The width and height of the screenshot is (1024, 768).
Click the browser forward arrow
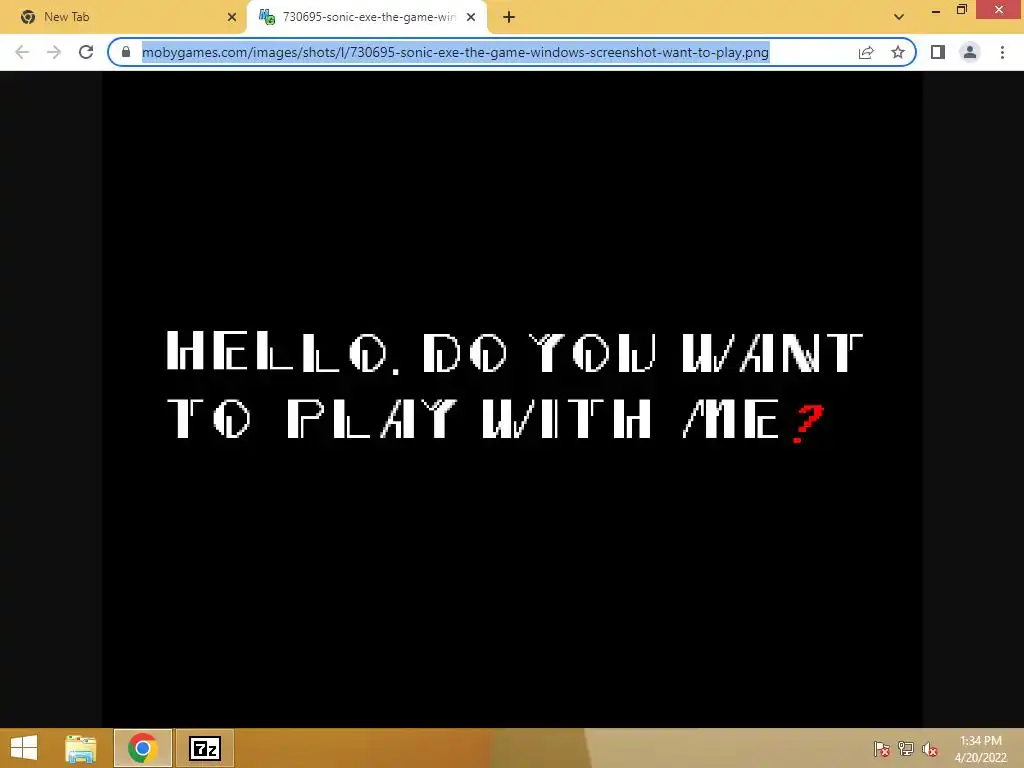54,52
